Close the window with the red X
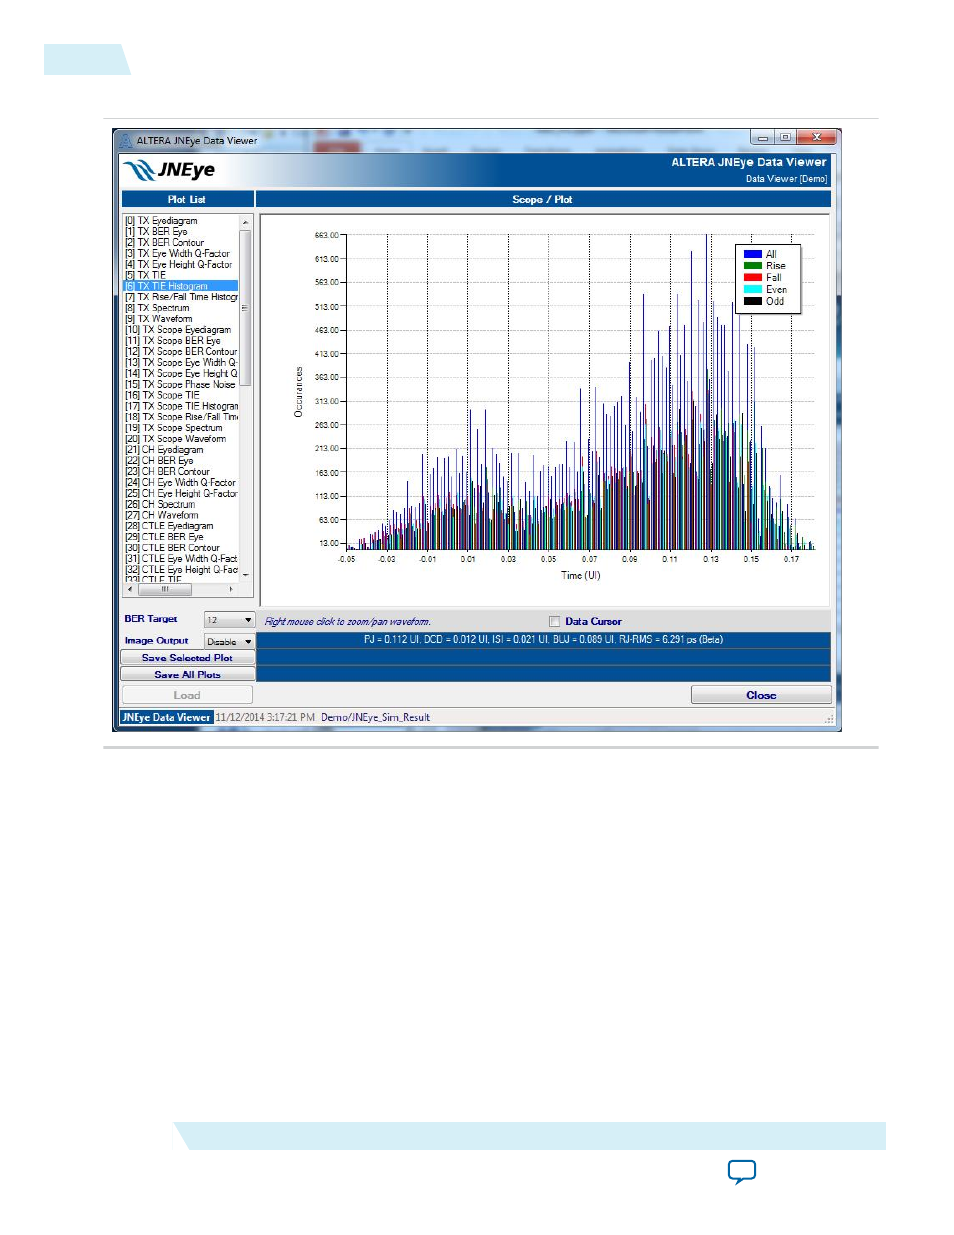 tap(817, 138)
